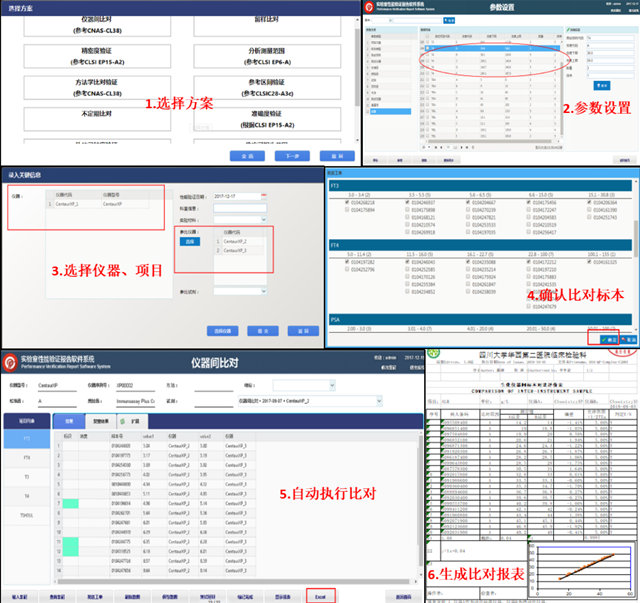Click the middle blue button in 录入关键信息 dialog

(263, 331)
